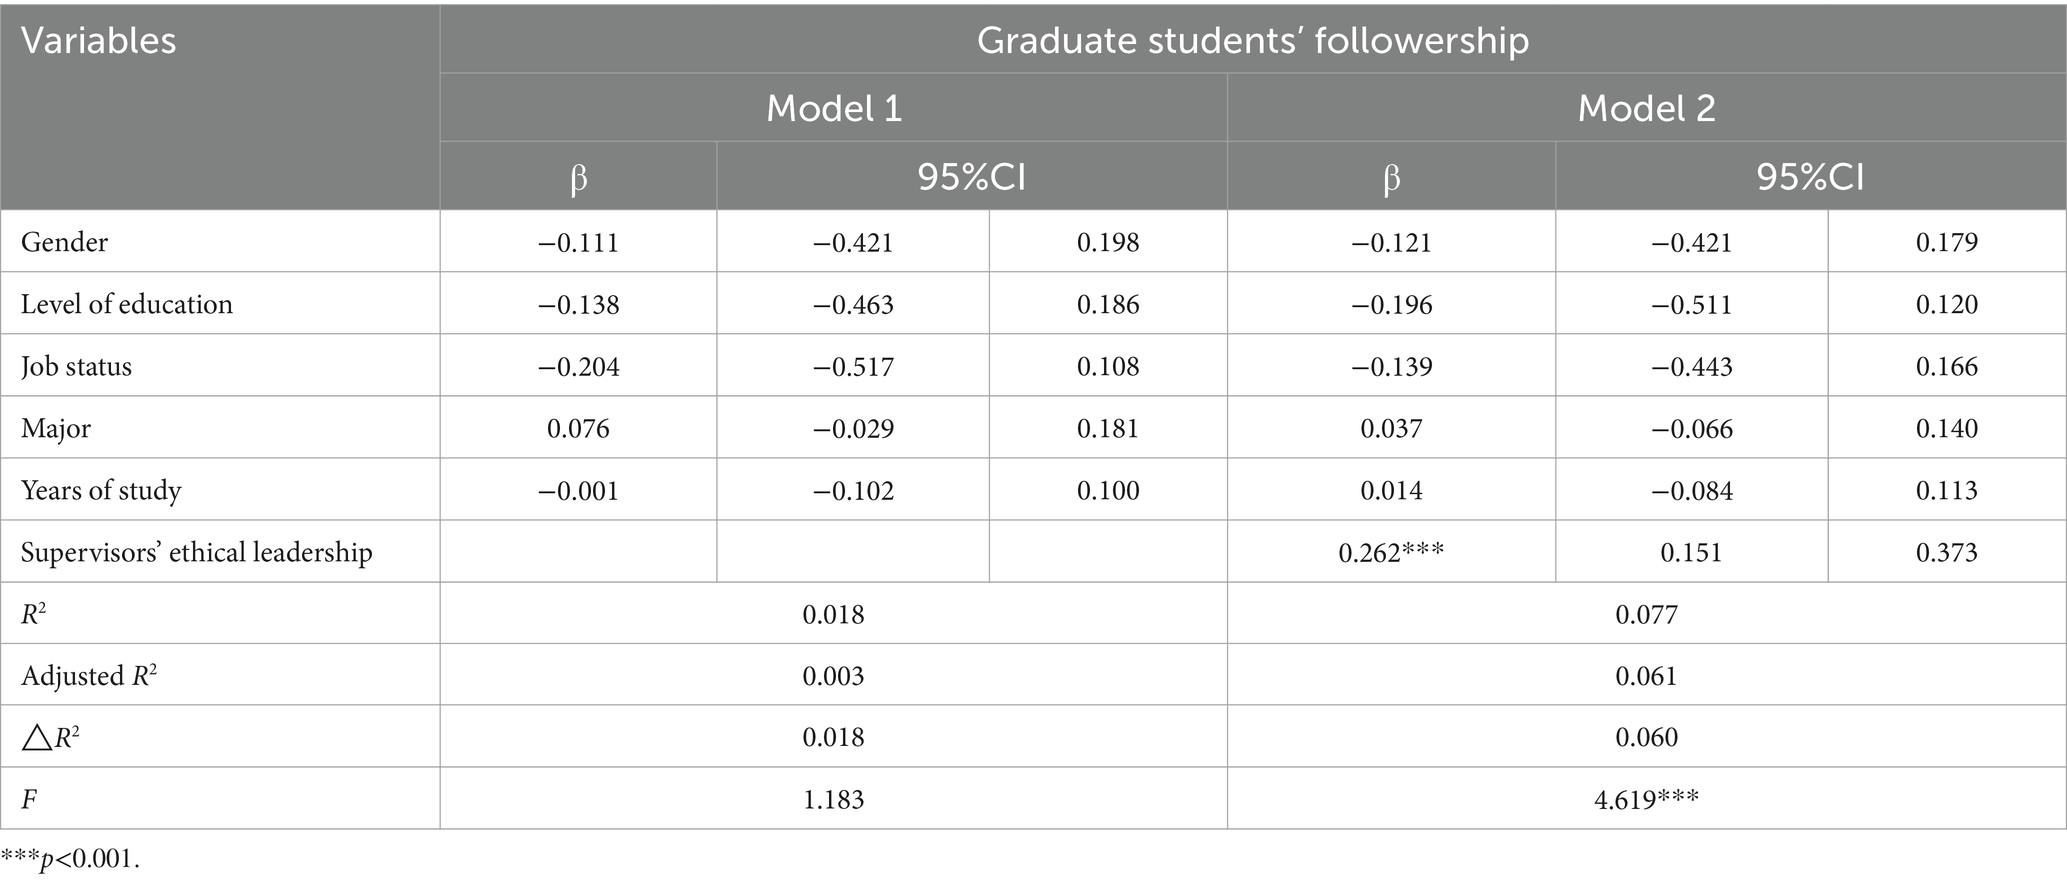Click the Adjusted R² row label

coord(89,676)
